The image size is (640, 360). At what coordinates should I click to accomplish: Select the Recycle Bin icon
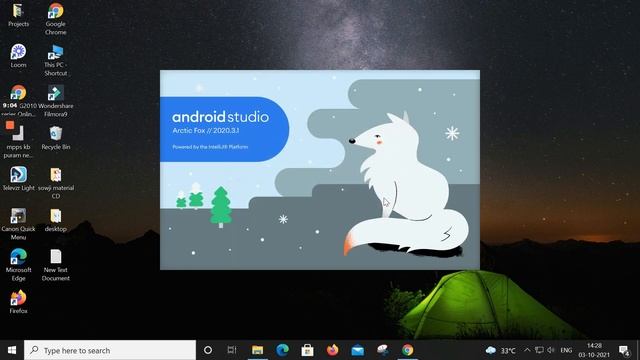[x=56, y=138]
